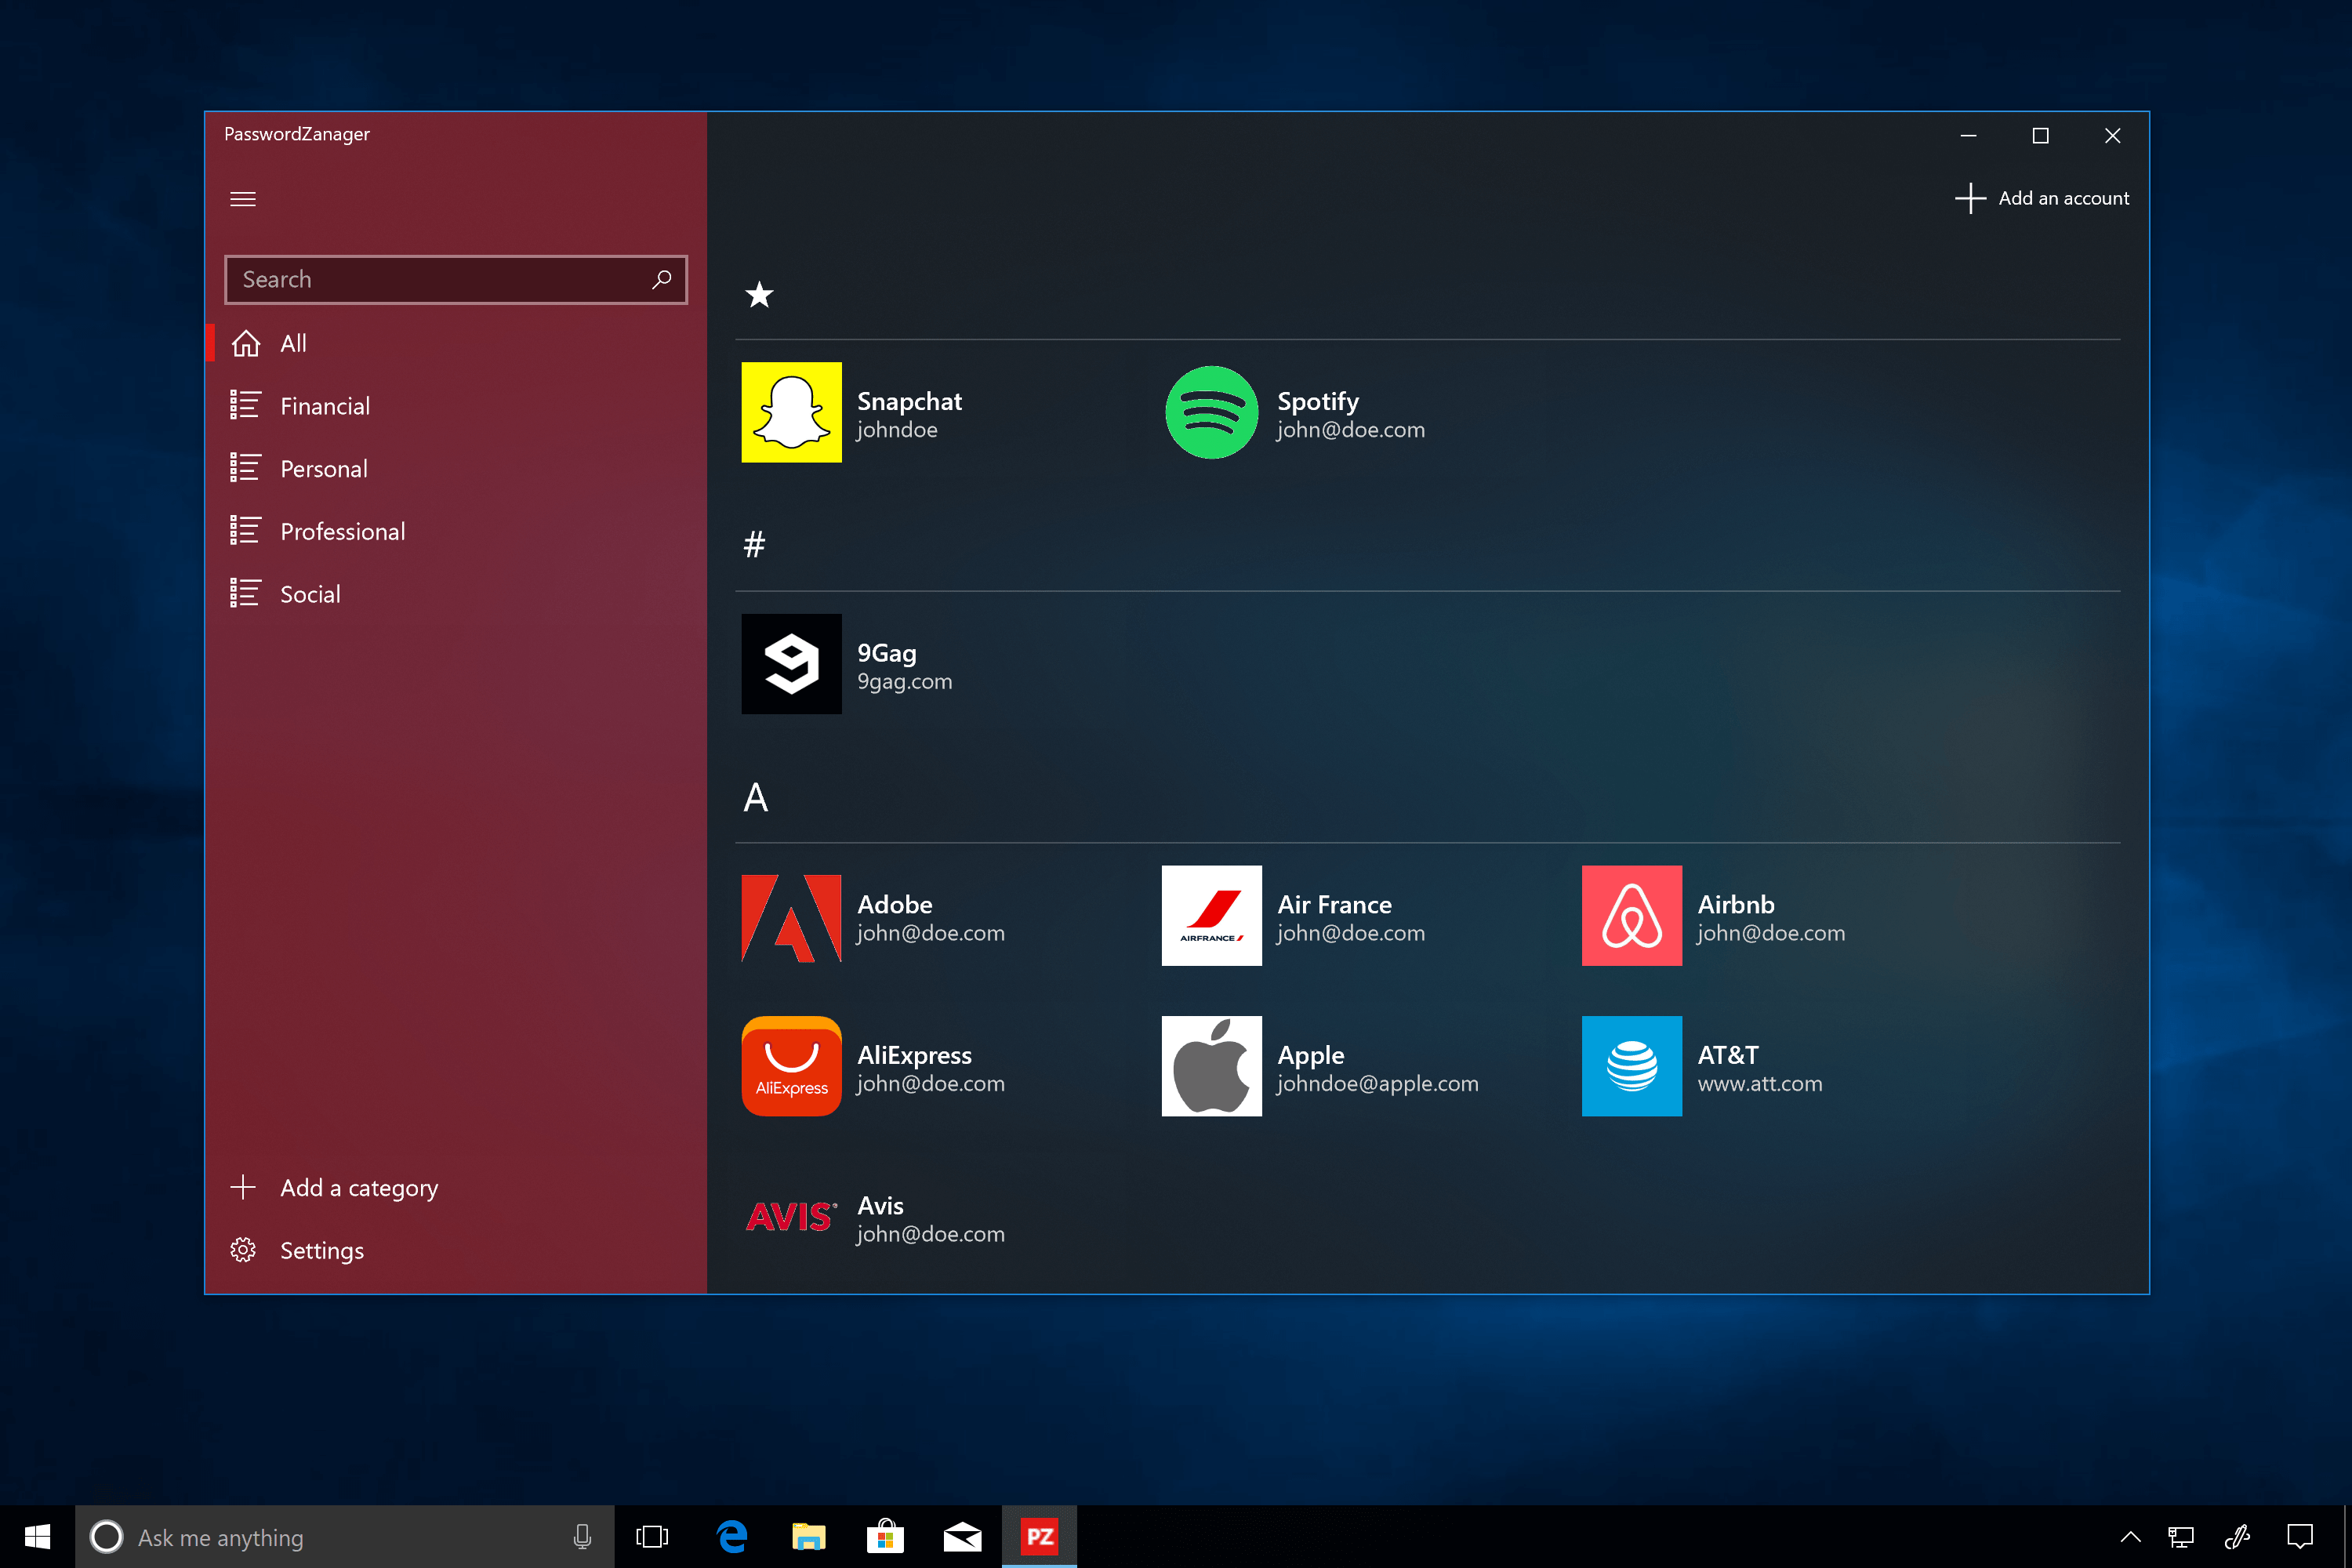The height and width of the screenshot is (1568, 2352).
Task: Click the search magnifier icon
Action: [x=661, y=279]
